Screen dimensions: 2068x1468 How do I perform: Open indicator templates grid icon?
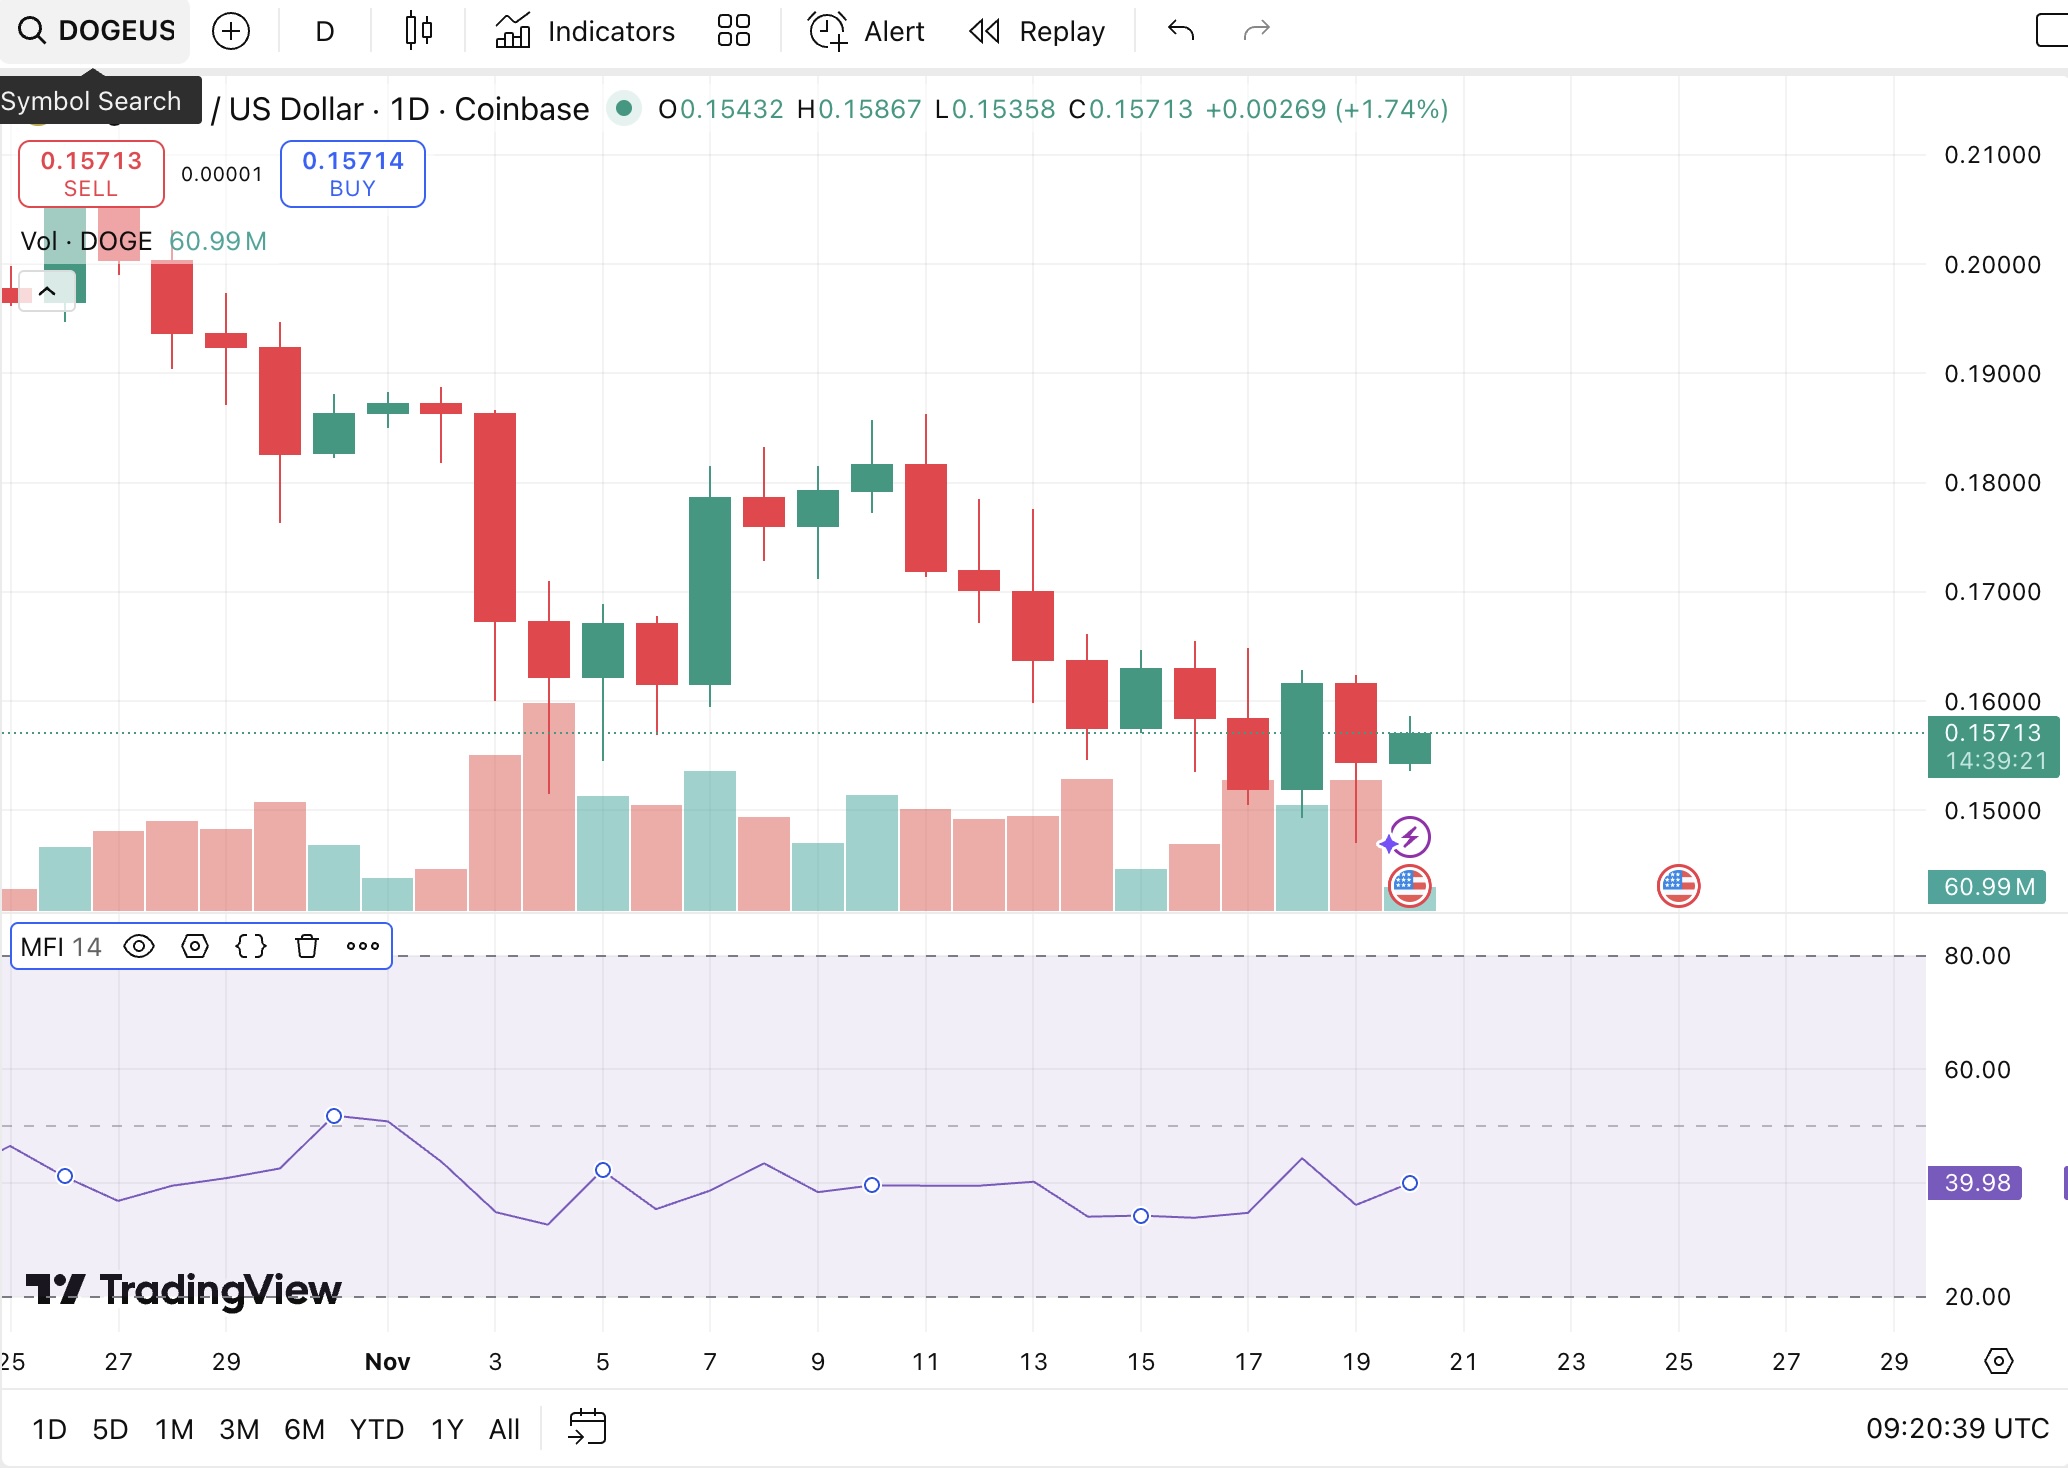[x=734, y=31]
